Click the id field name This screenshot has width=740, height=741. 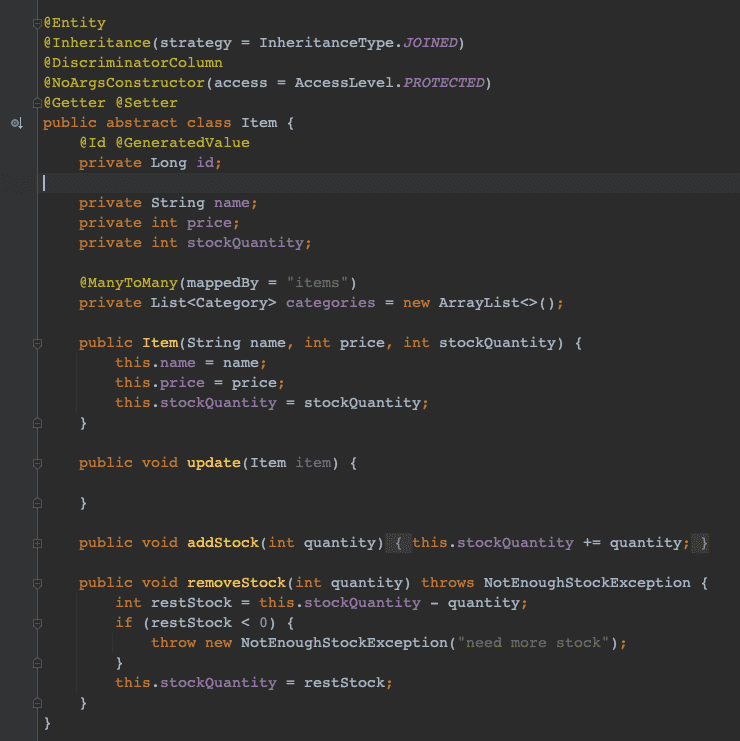205,163
